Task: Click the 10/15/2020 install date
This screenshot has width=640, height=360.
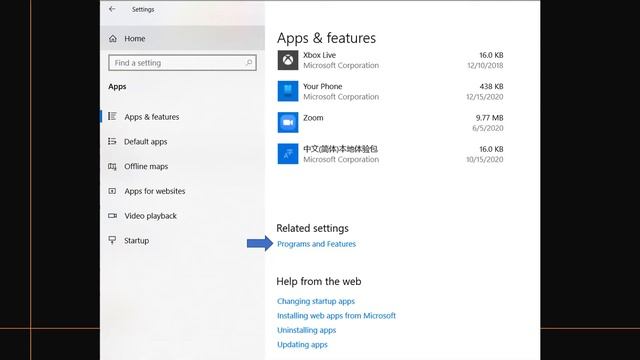Action: click(485, 160)
